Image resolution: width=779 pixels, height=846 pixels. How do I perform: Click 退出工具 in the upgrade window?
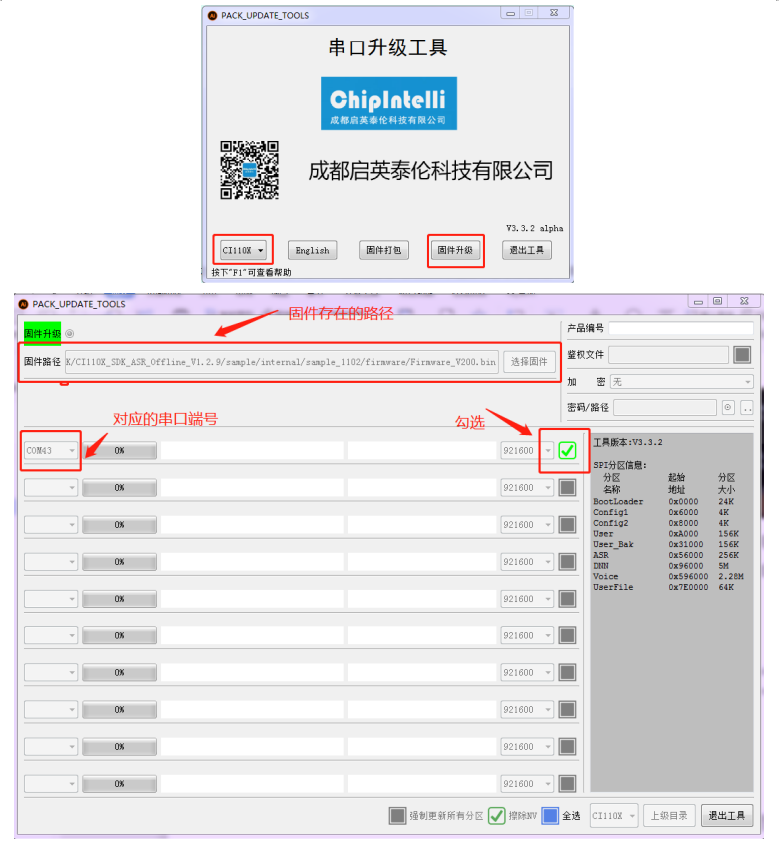(x=727, y=816)
